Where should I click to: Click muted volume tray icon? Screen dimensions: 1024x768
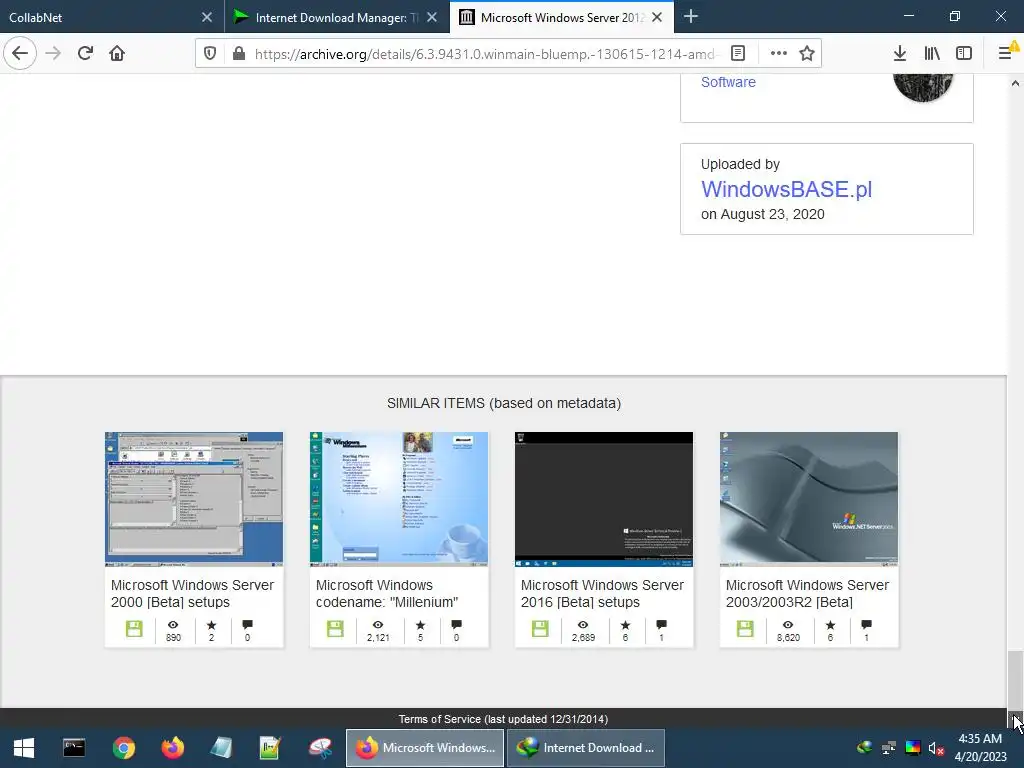coord(936,748)
